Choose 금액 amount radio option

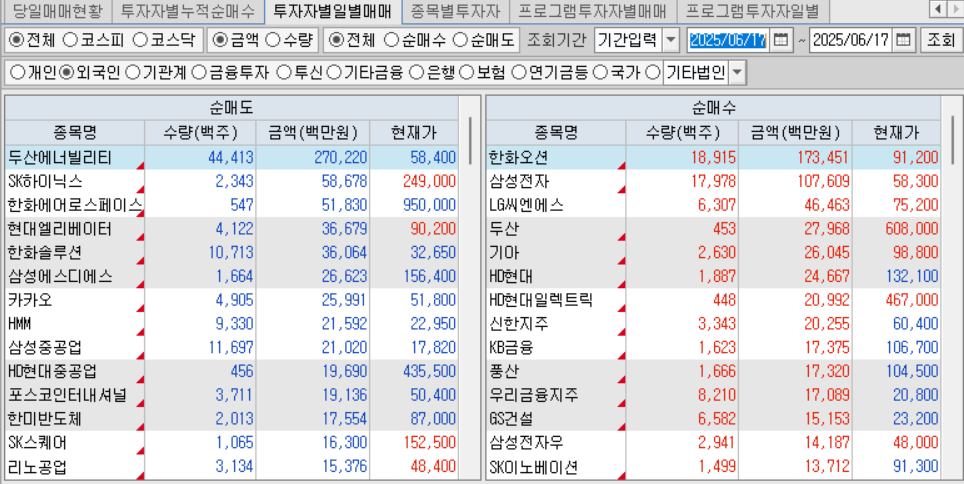point(219,41)
